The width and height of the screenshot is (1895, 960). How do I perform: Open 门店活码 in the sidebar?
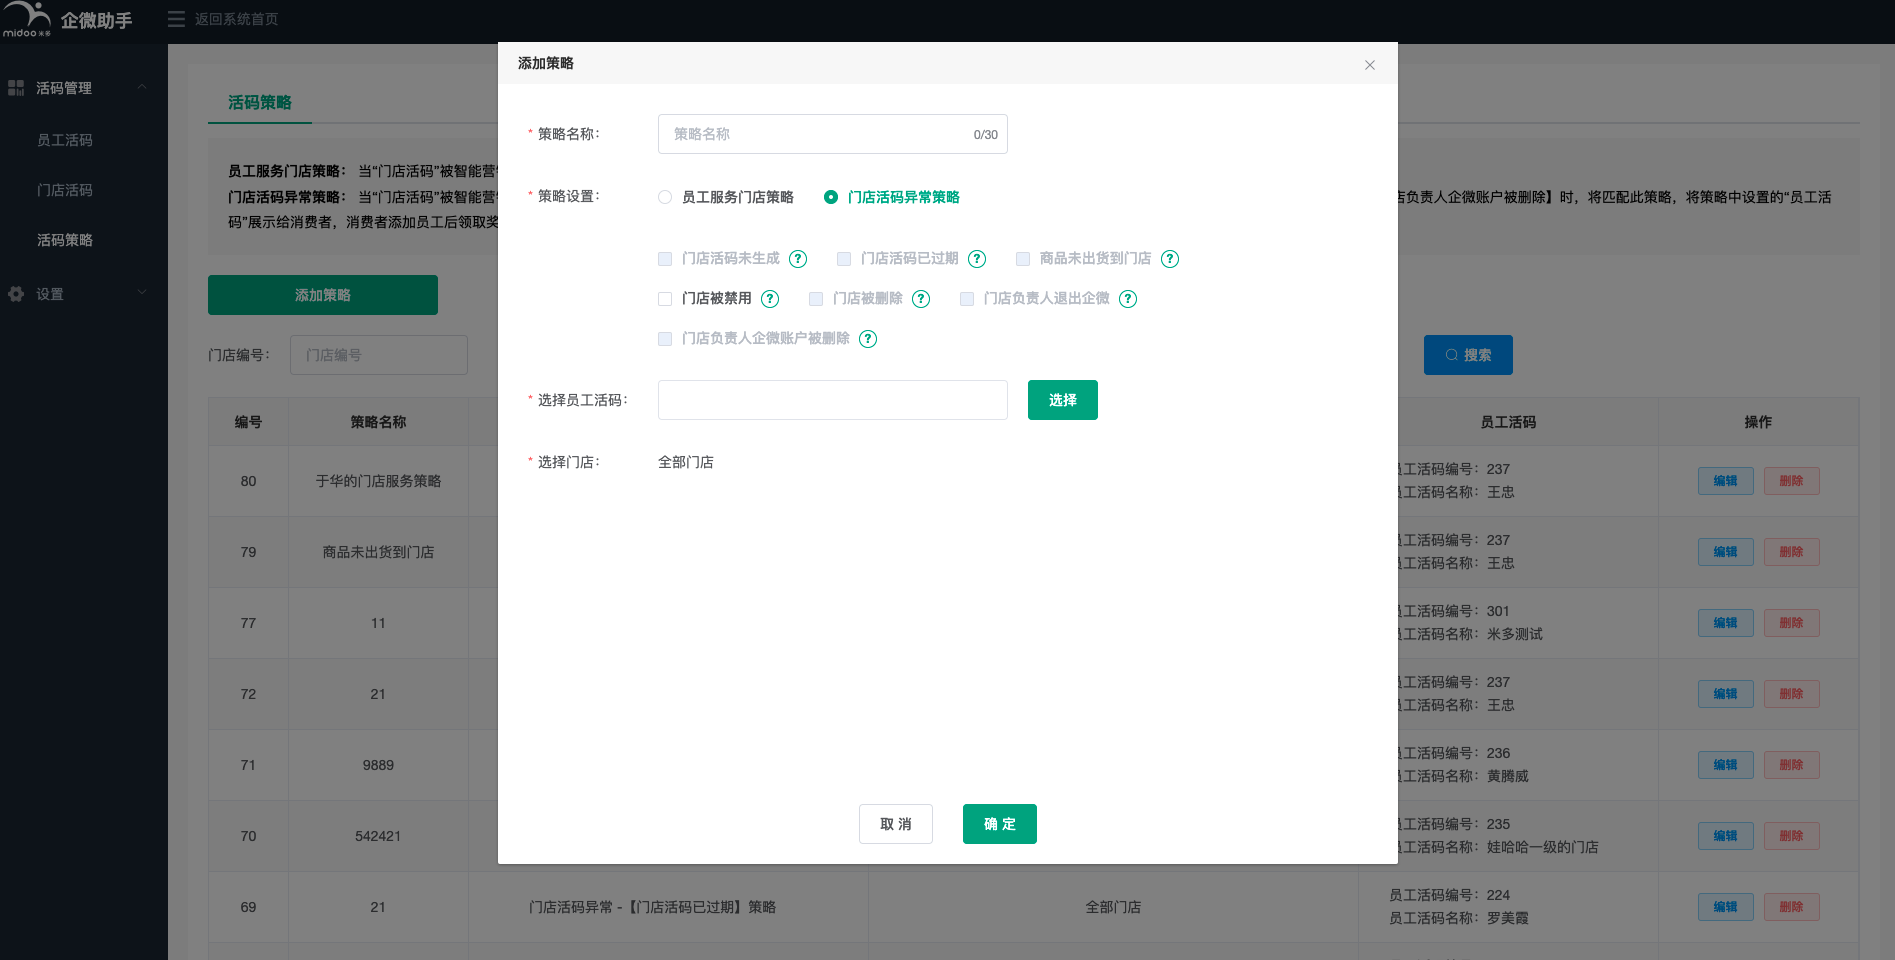pyautogui.click(x=65, y=190)
